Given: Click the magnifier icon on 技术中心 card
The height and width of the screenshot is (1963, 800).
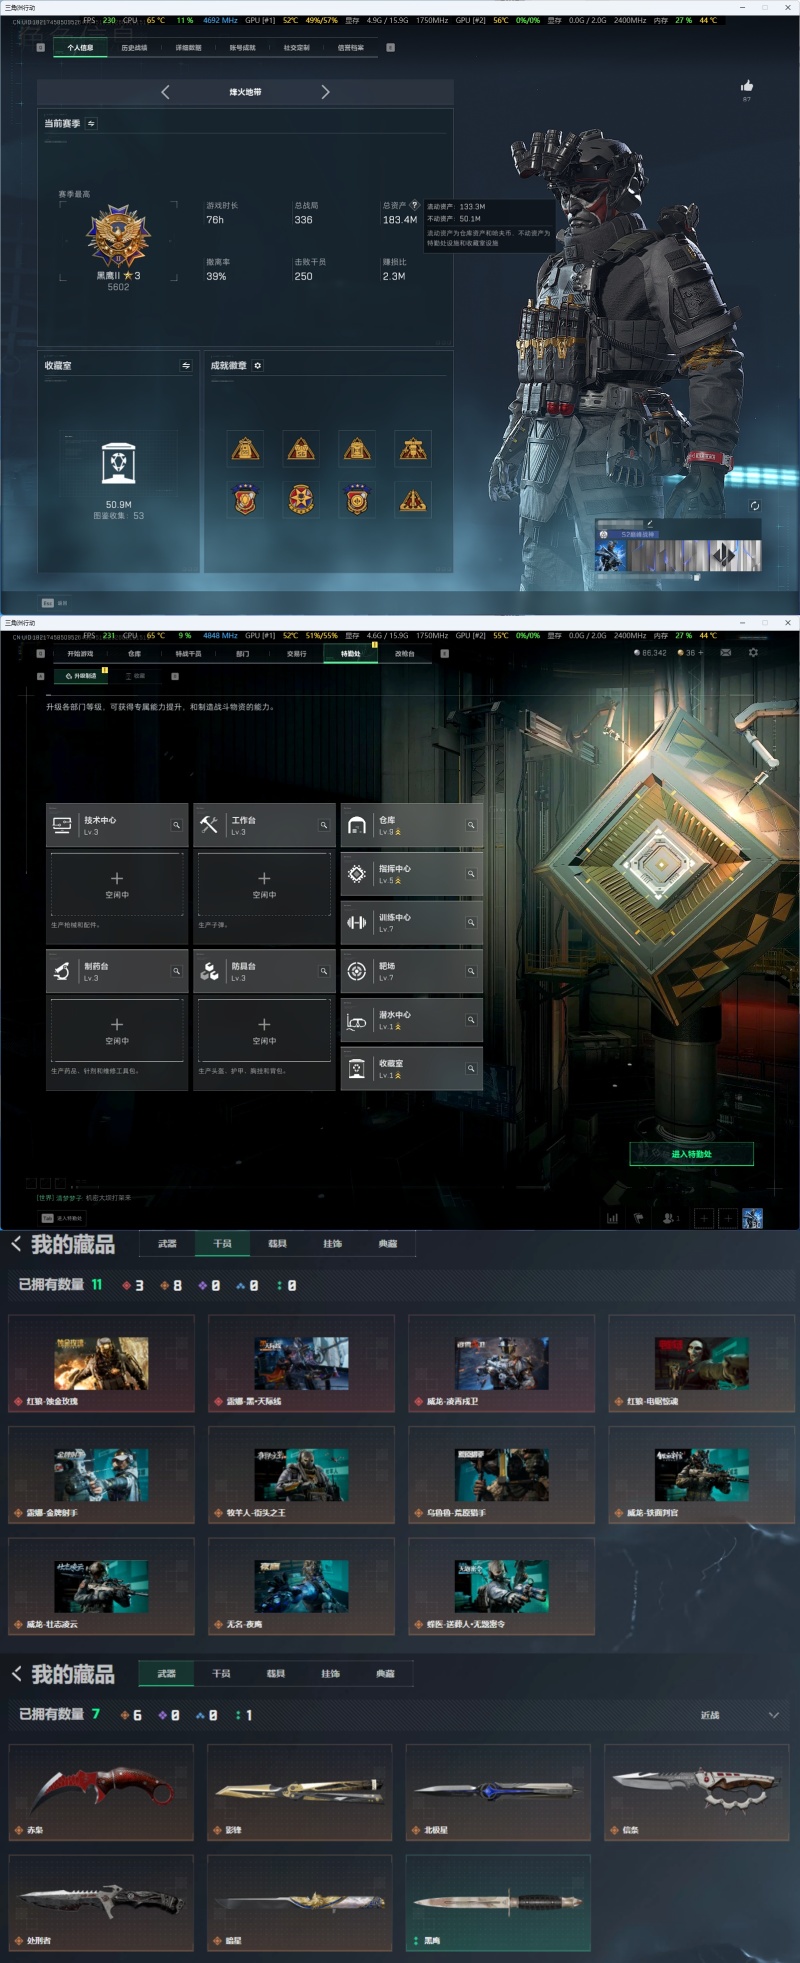Looking at the screenshot, I should (176, 825).
